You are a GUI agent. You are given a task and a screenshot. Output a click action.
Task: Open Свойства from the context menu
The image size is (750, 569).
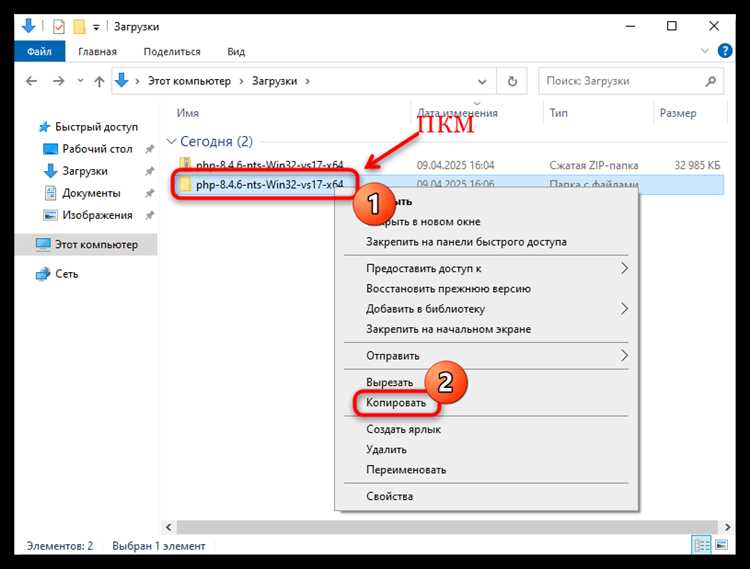click(x=486, y=496)
